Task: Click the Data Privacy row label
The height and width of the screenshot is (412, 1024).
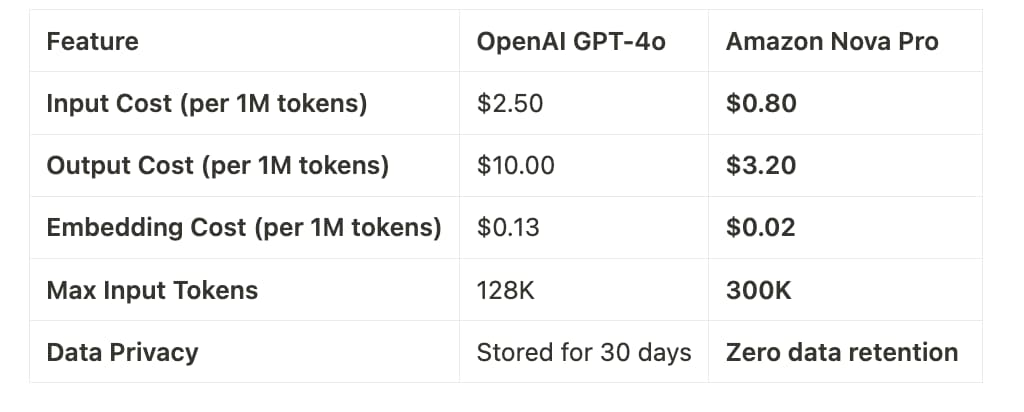Action: click(122, 353)
